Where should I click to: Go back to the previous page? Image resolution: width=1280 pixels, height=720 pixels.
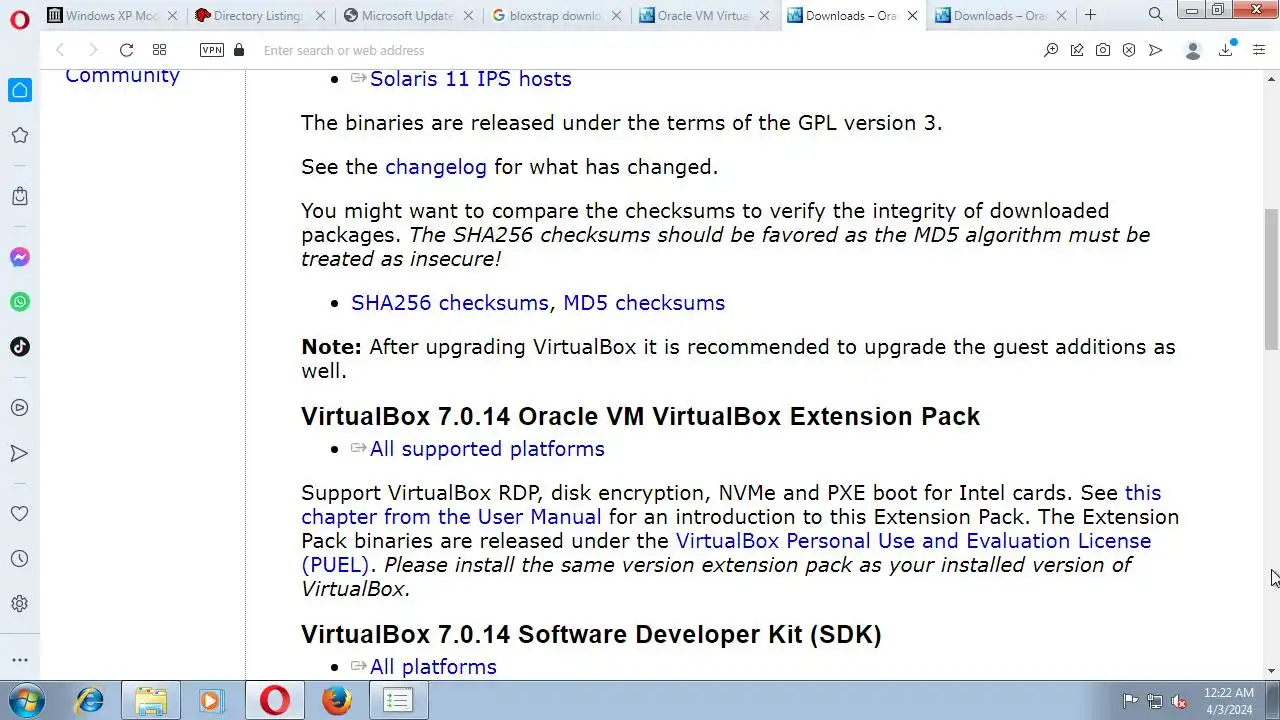[x=60, y=50]
